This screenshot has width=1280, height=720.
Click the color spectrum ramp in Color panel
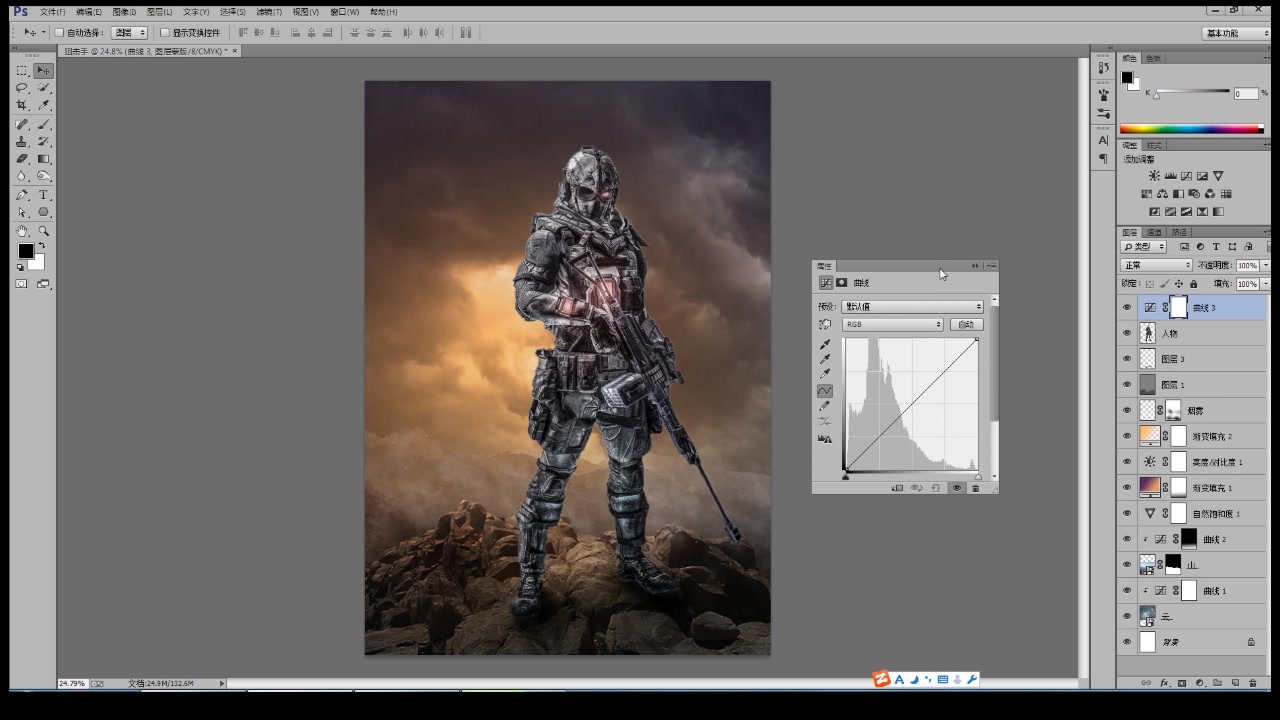1191,129
